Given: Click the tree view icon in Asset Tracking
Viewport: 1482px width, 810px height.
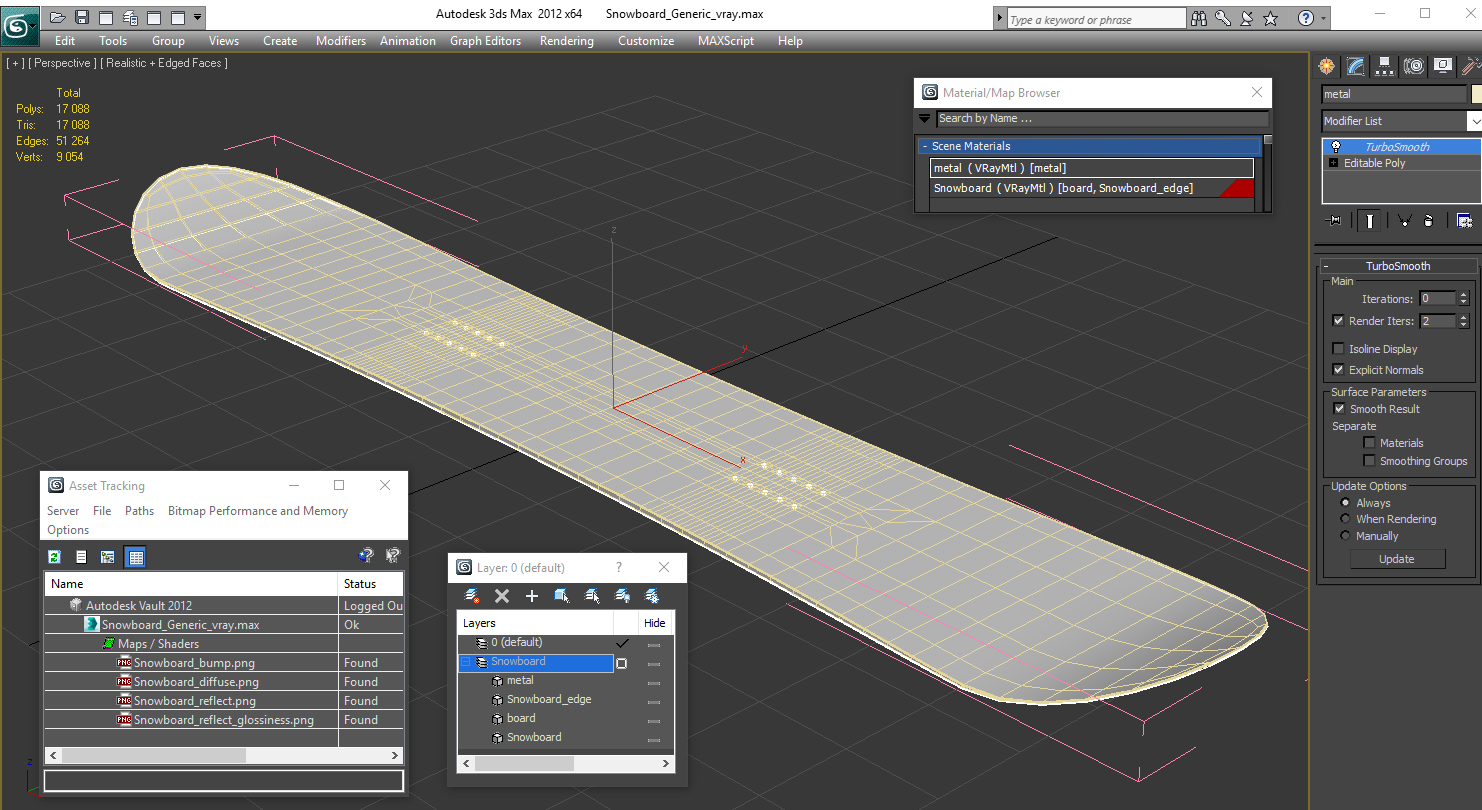Looking at the screenshot, I should 107,557.
